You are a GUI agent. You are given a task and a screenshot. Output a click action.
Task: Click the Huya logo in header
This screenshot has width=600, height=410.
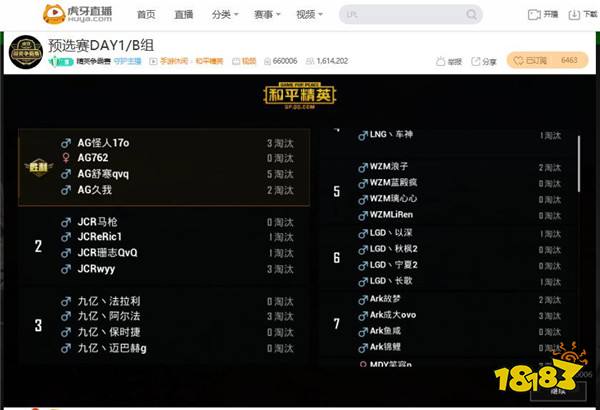[76, 14]
